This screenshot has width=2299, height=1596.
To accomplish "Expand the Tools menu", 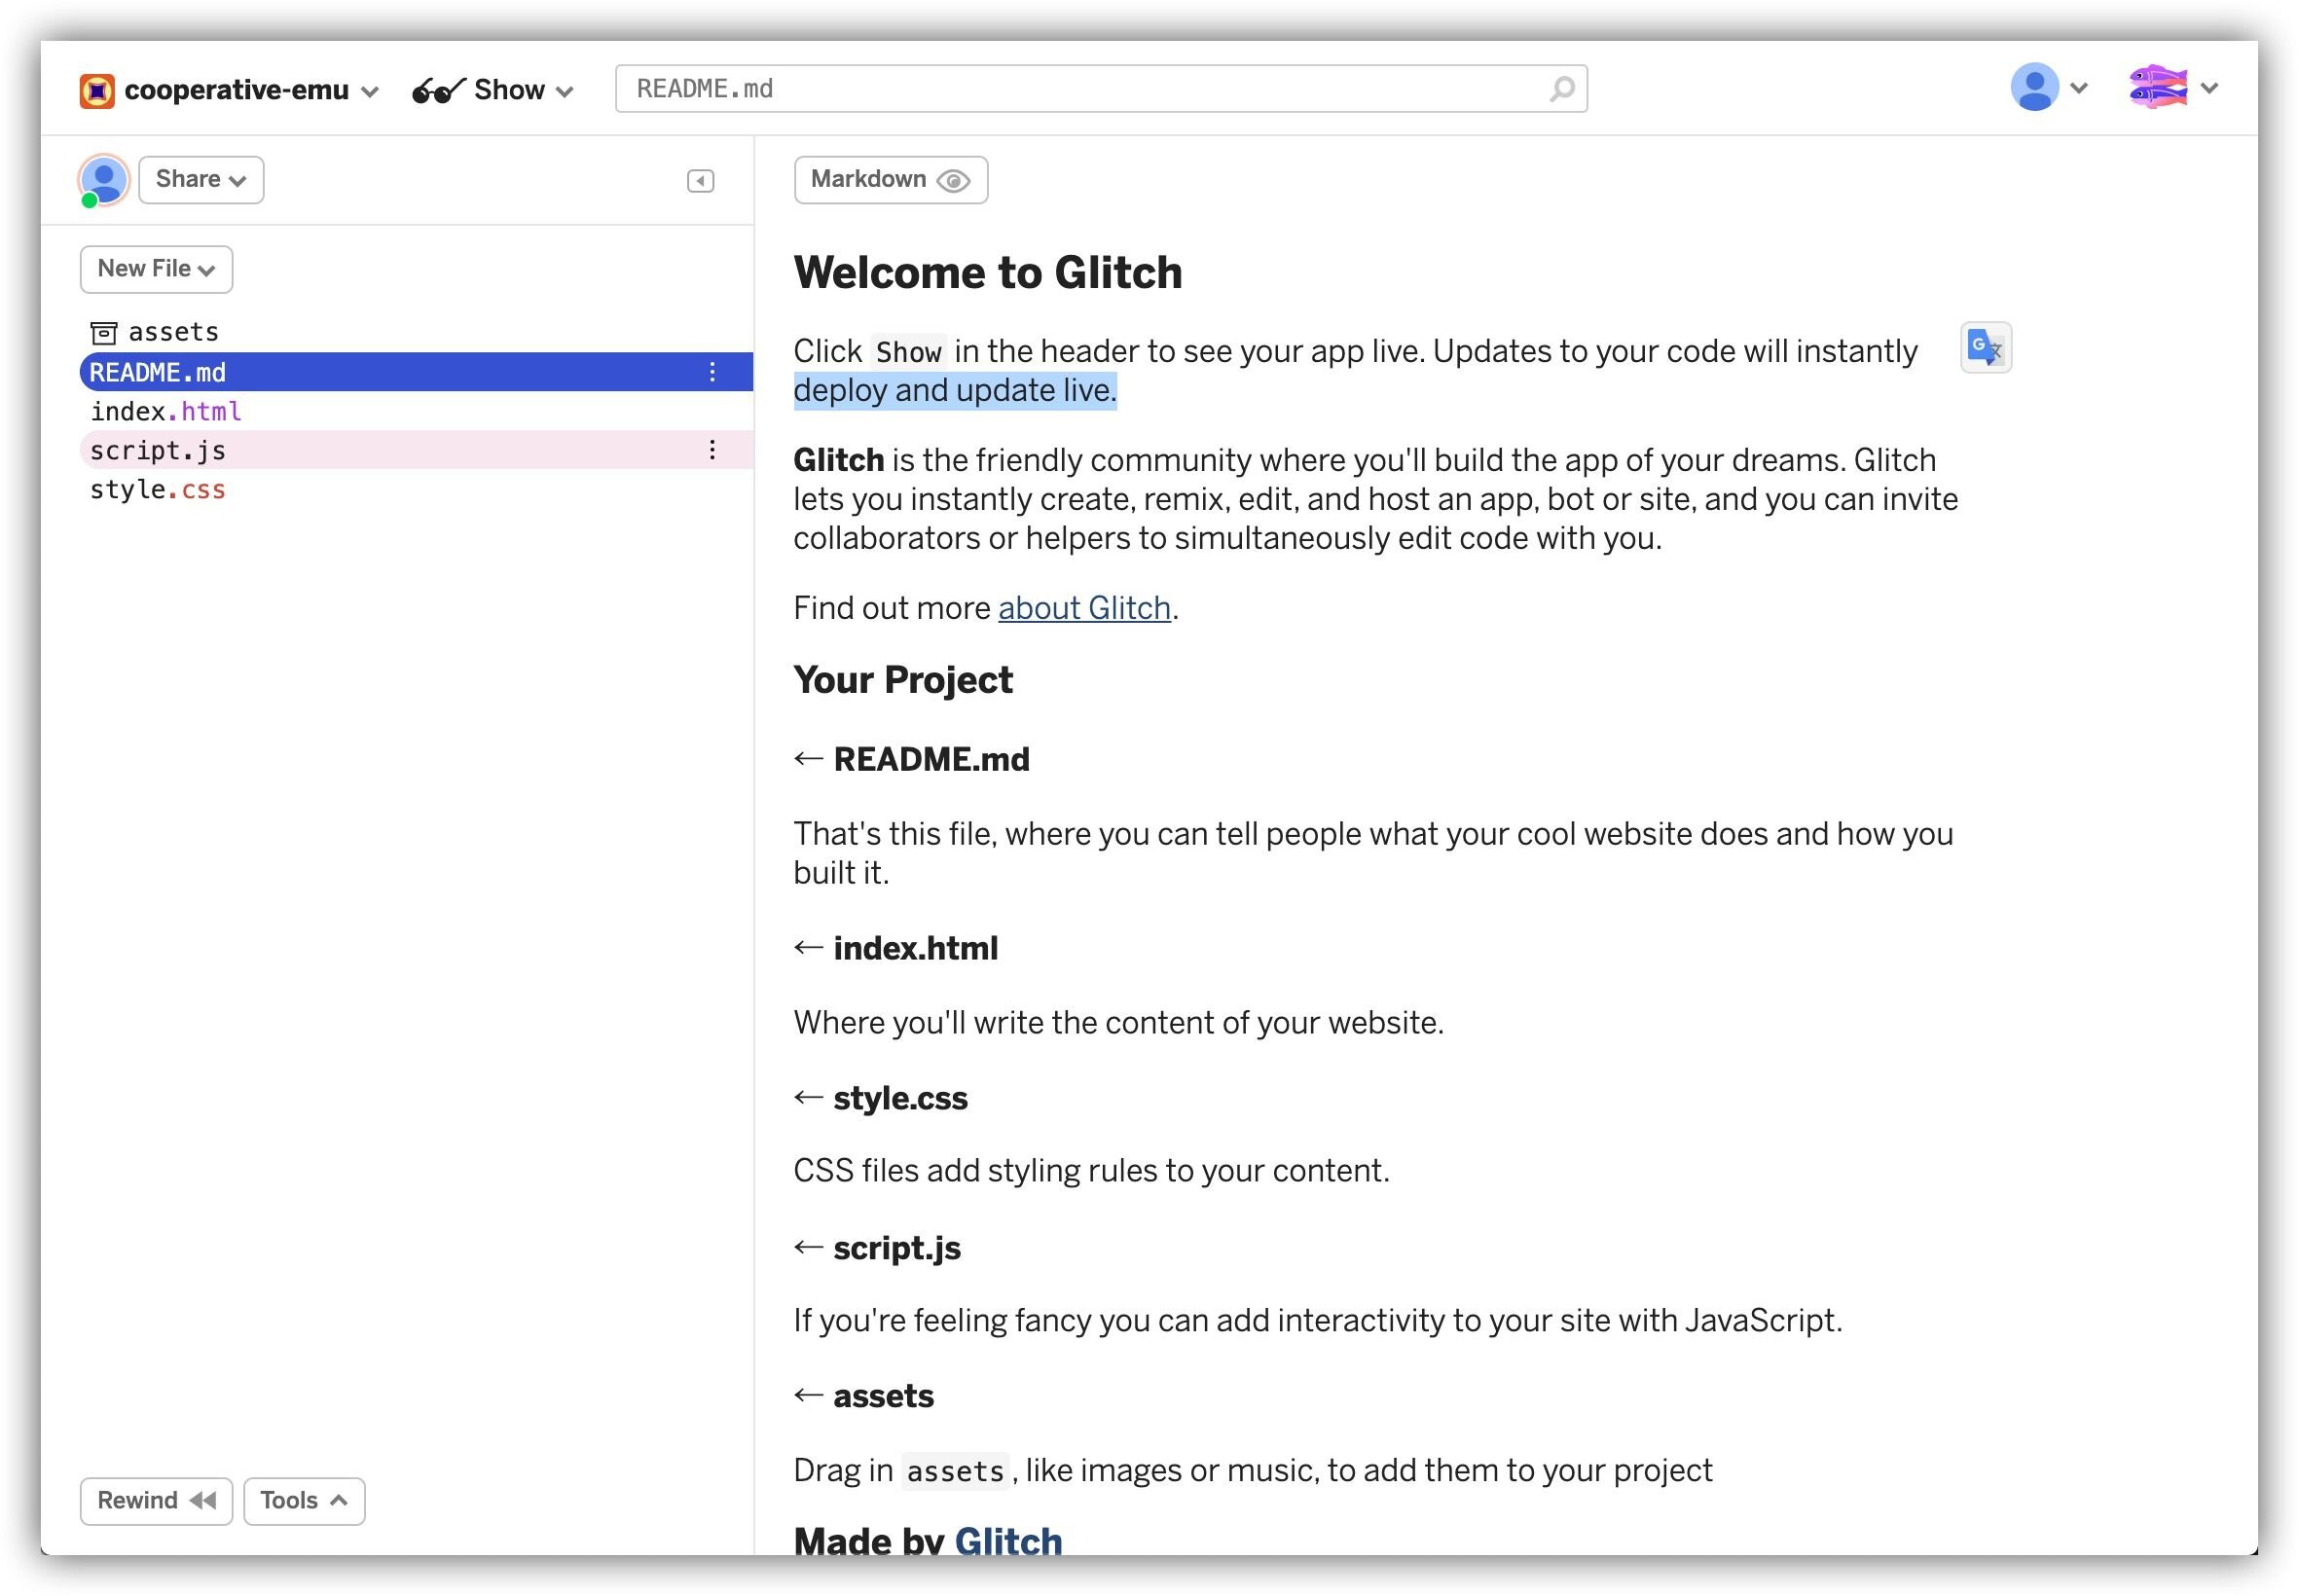I will [x=304, y=1501].
